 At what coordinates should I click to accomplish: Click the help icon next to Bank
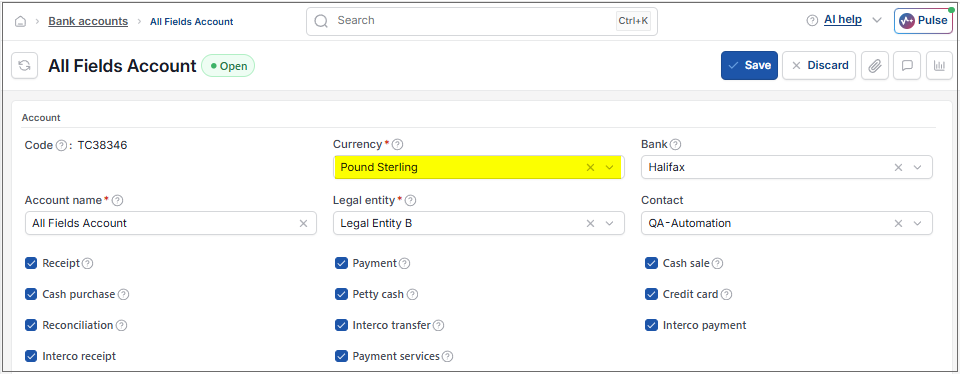[x=675, y=144]
